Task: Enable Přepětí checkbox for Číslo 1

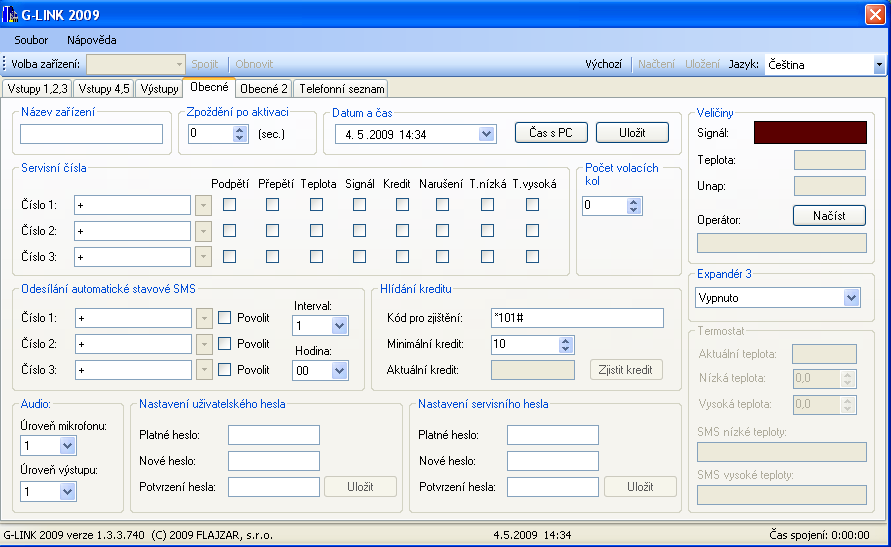Action: pos(273,204)
